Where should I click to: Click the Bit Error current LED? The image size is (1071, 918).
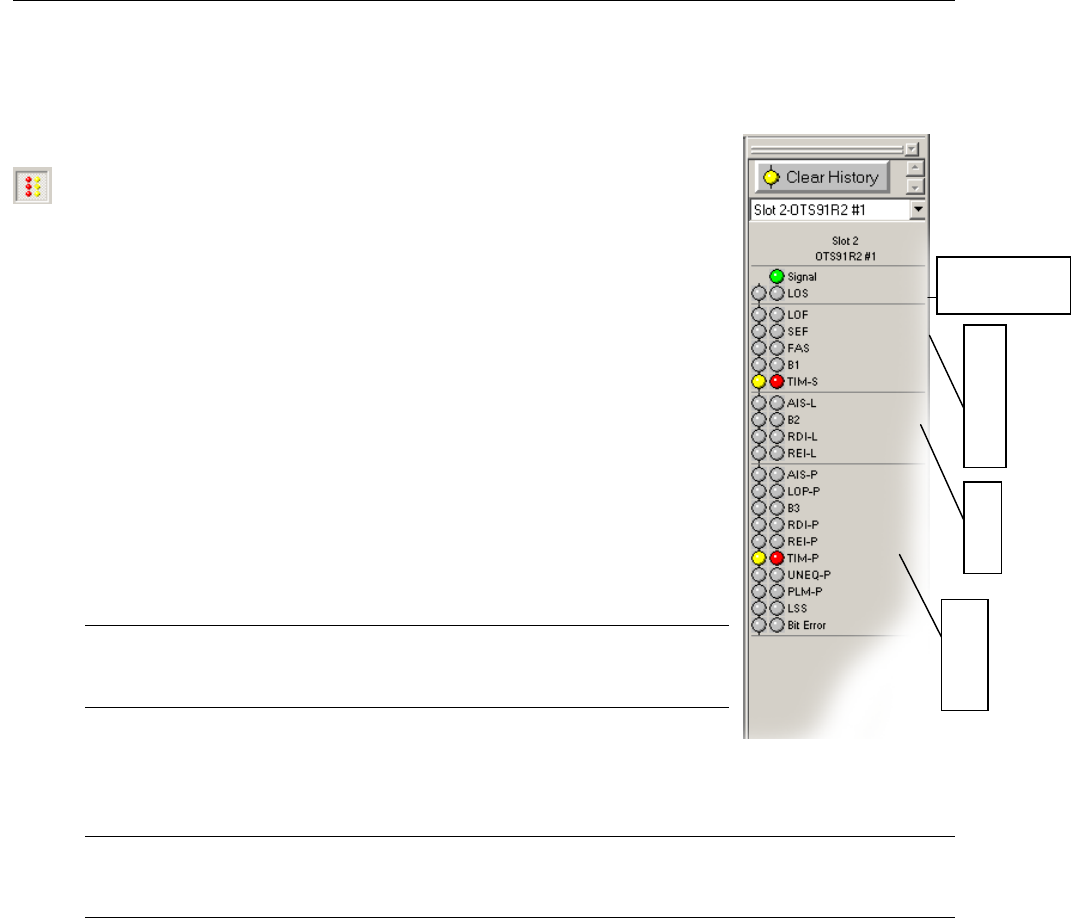point(777,625)
